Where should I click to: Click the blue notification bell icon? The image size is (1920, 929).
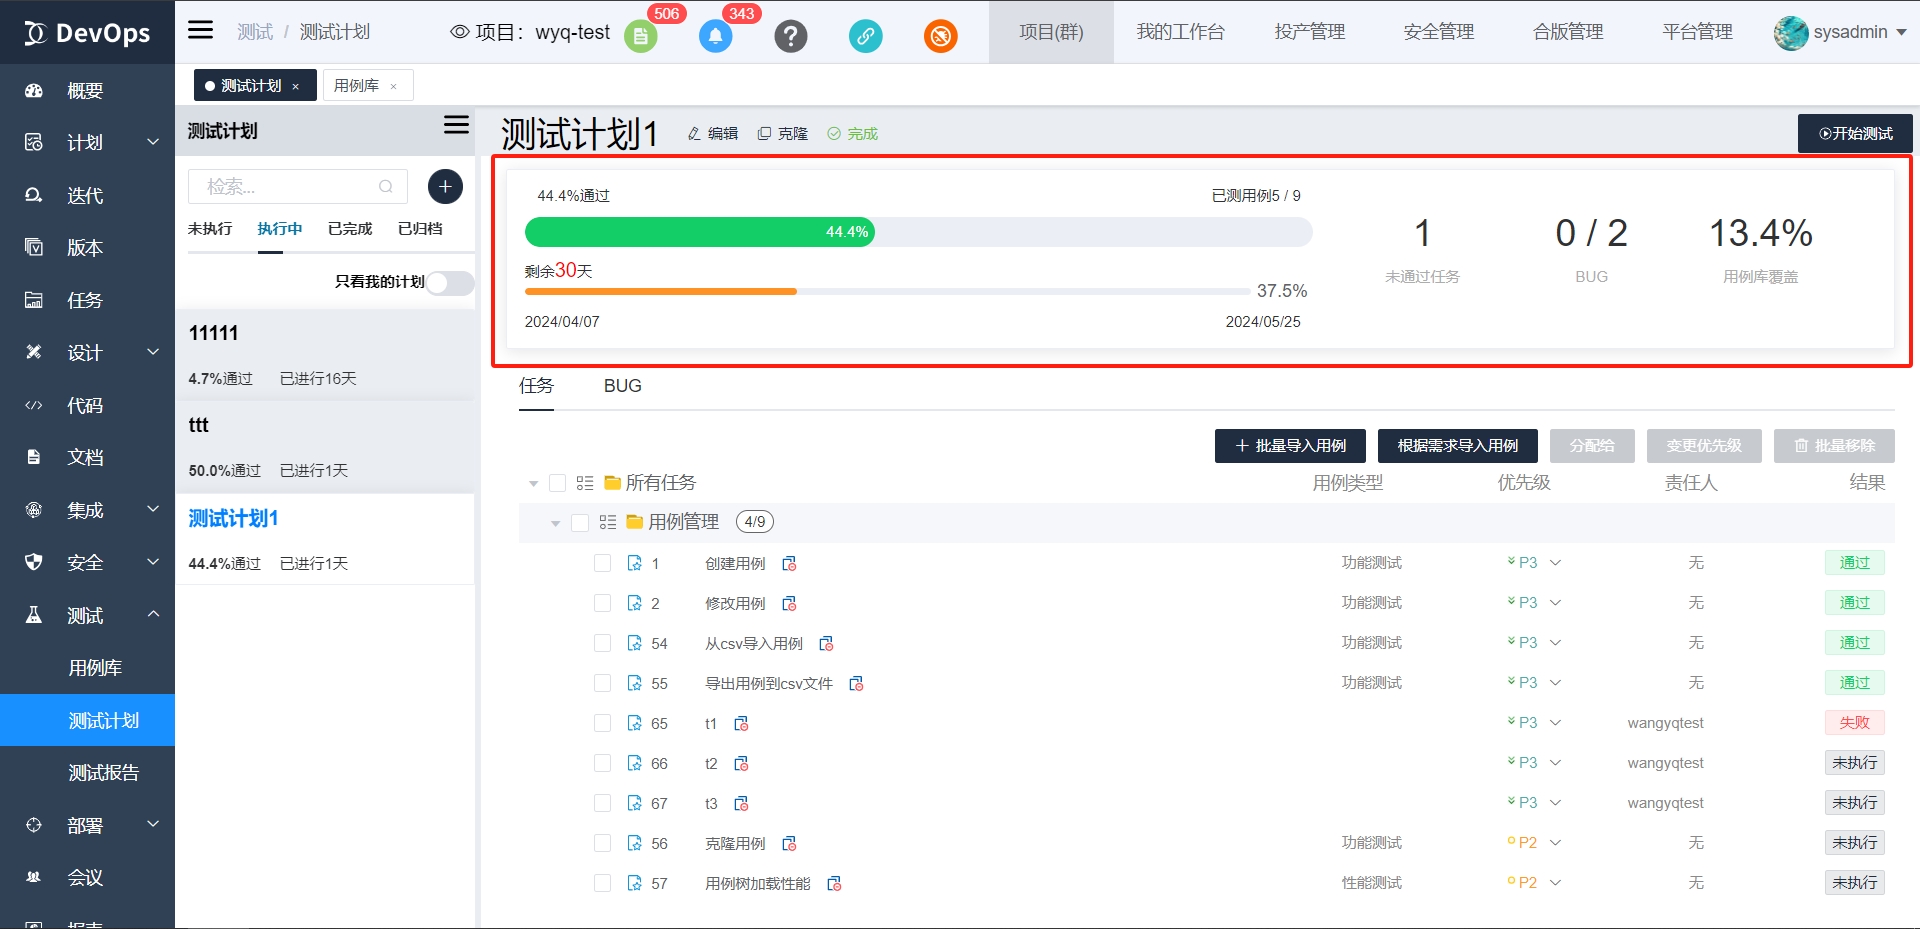(x=715, y=37)
